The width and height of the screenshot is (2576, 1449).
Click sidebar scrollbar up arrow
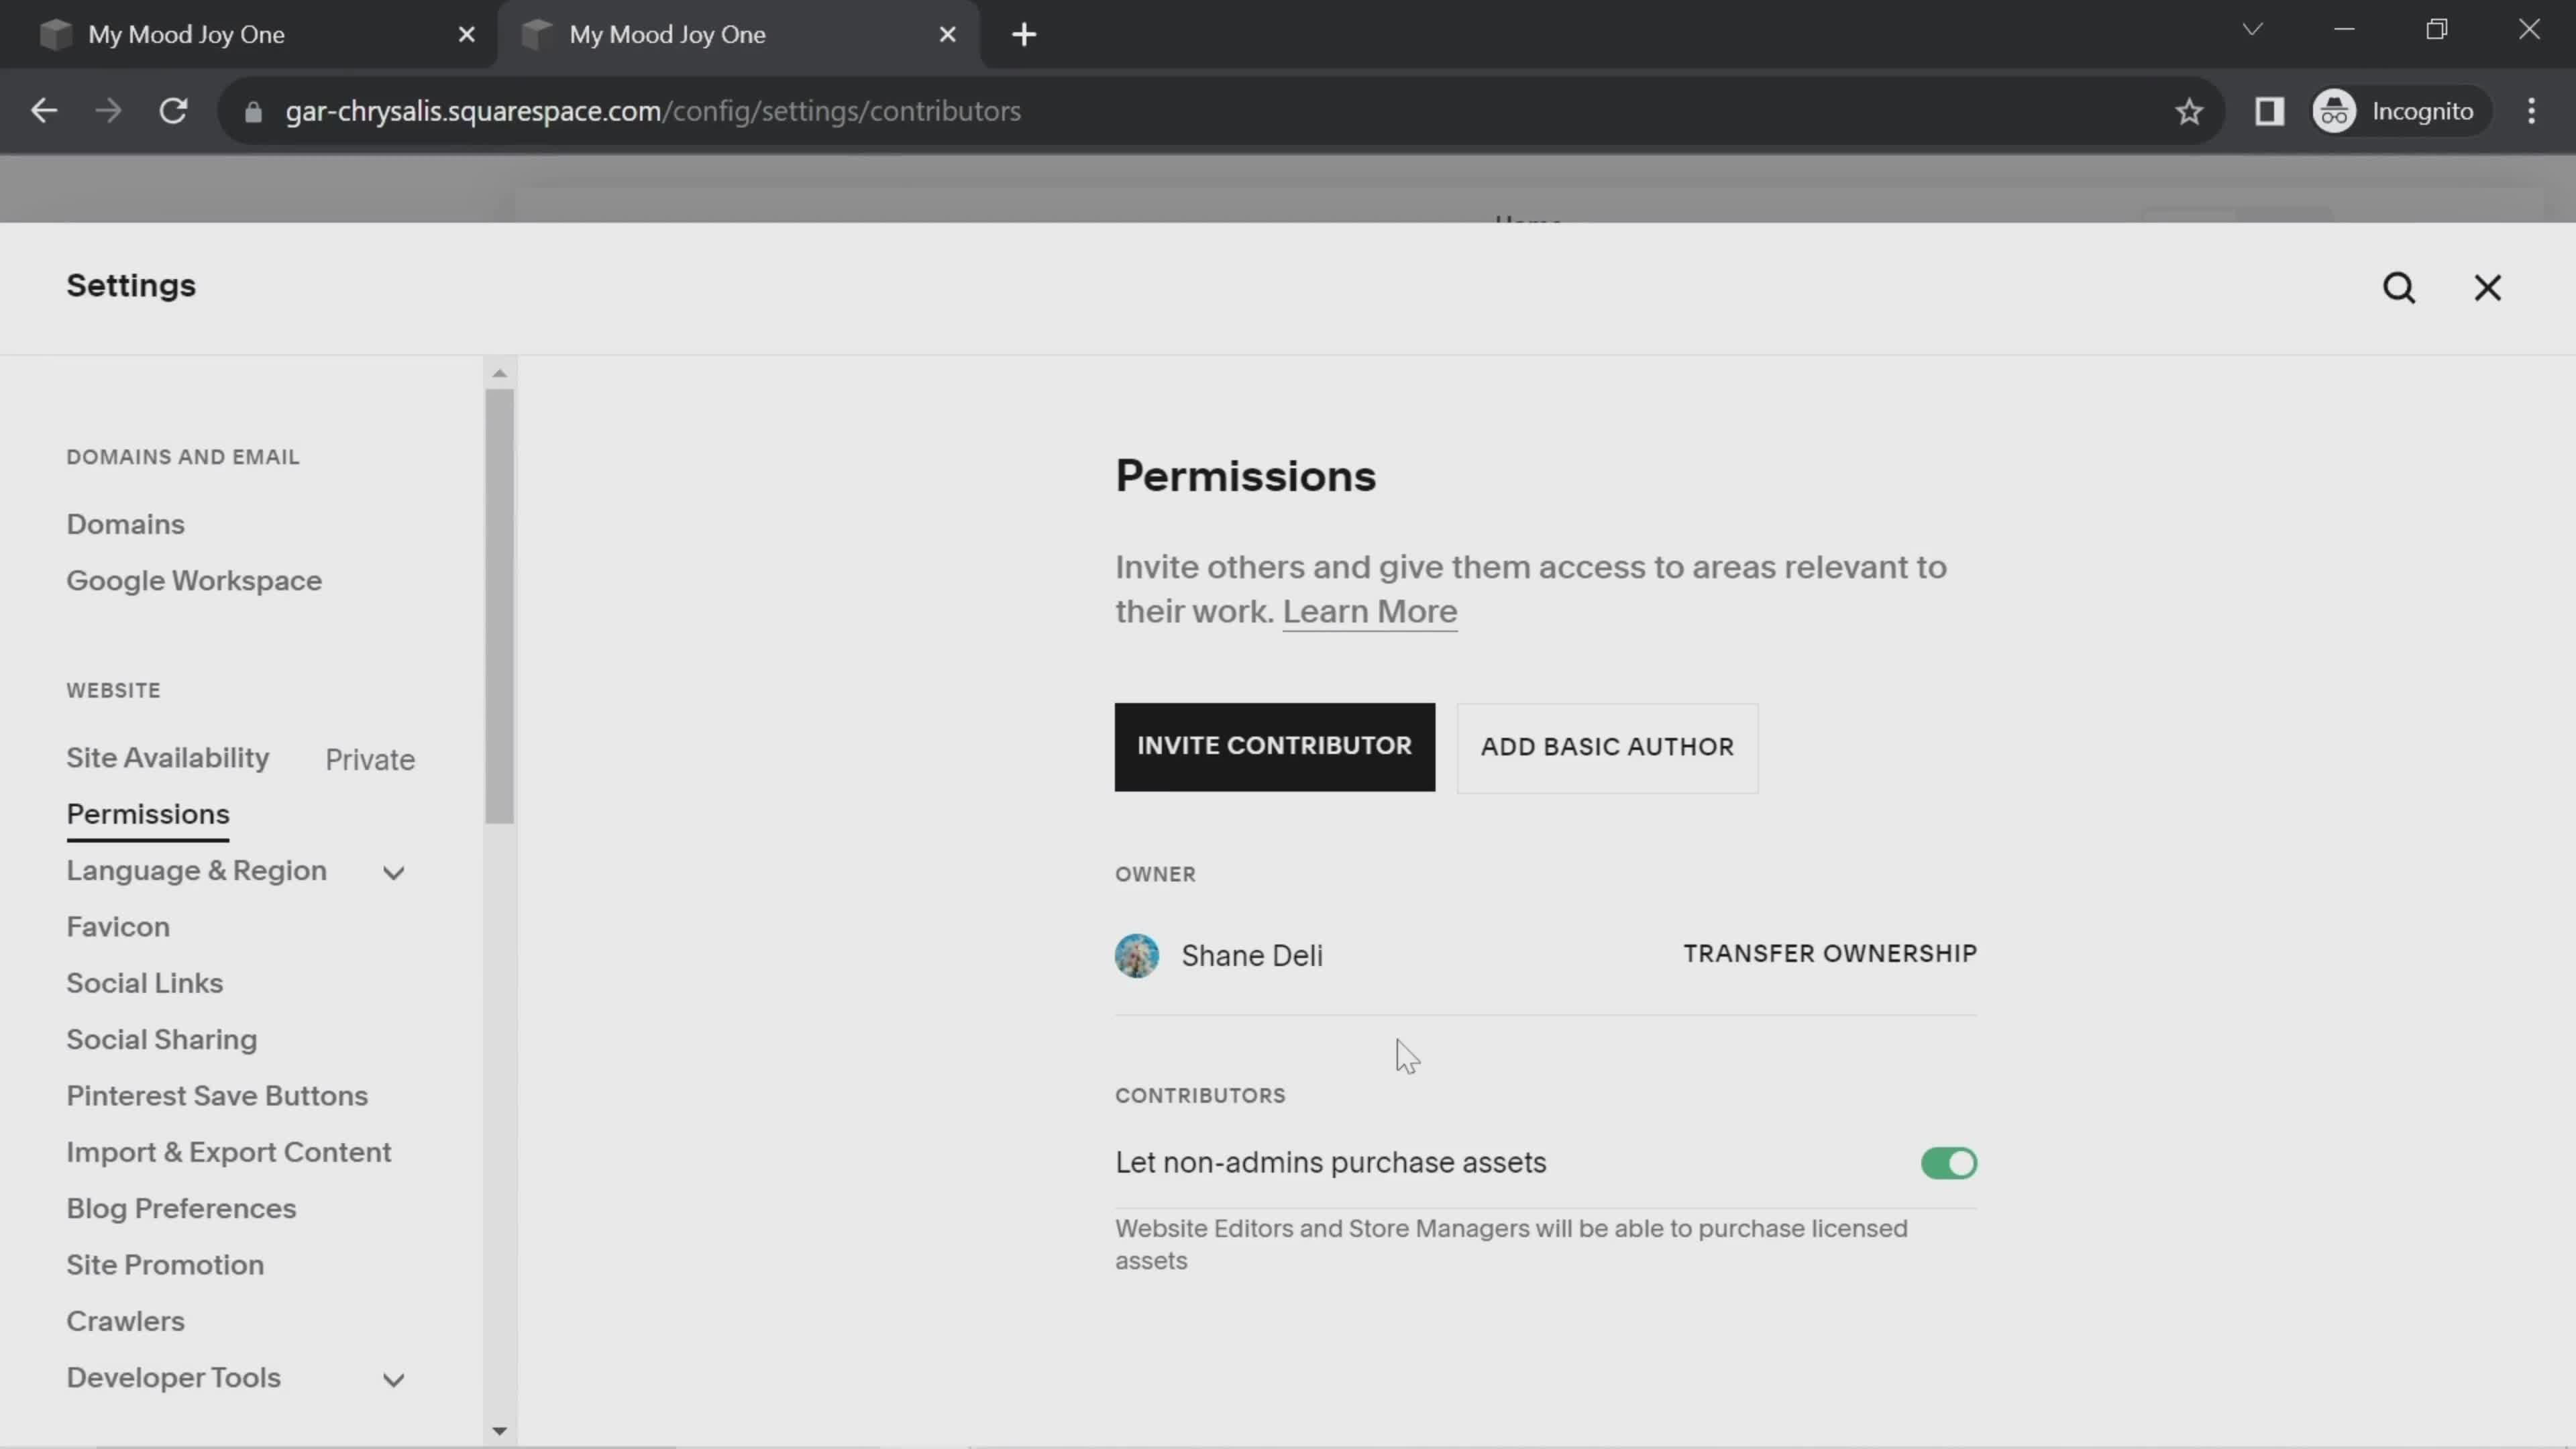point(500,373)
